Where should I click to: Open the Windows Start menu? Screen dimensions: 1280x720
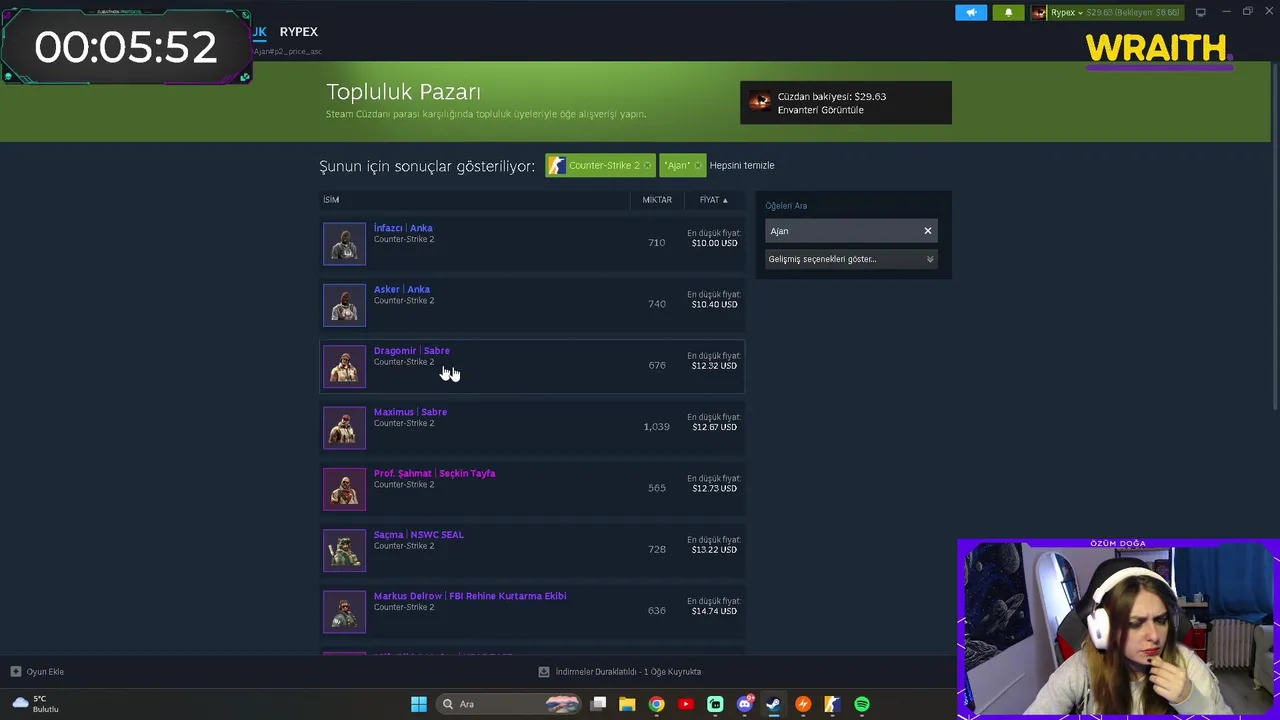[x=419, y=704]
